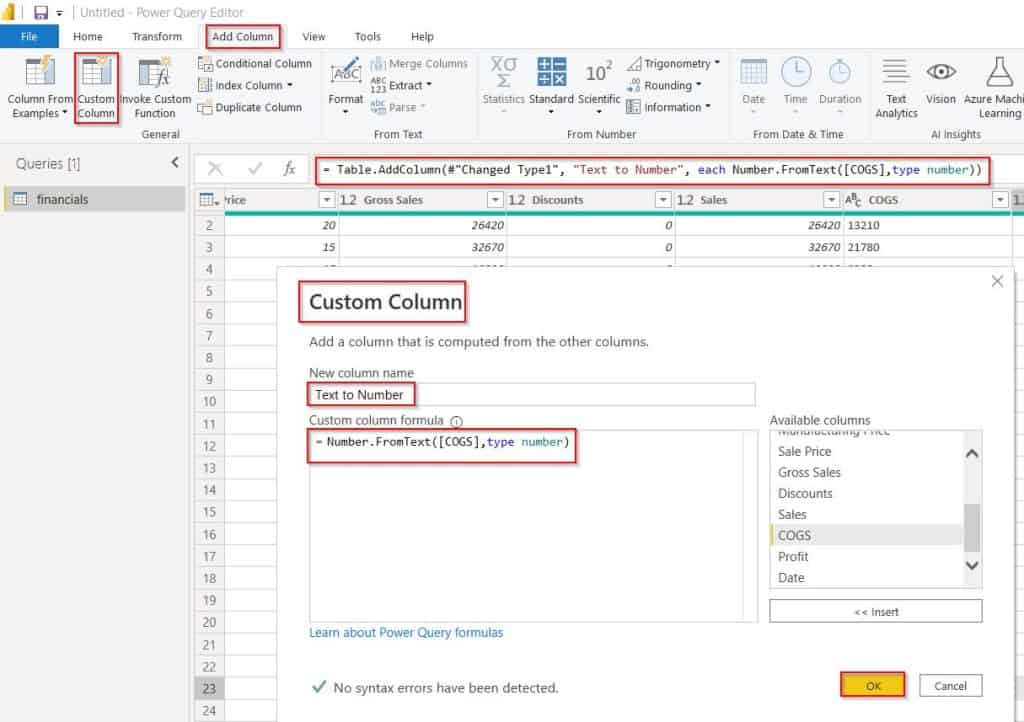
Task: Open Standard number operations
Action: [x=551, y=85]
